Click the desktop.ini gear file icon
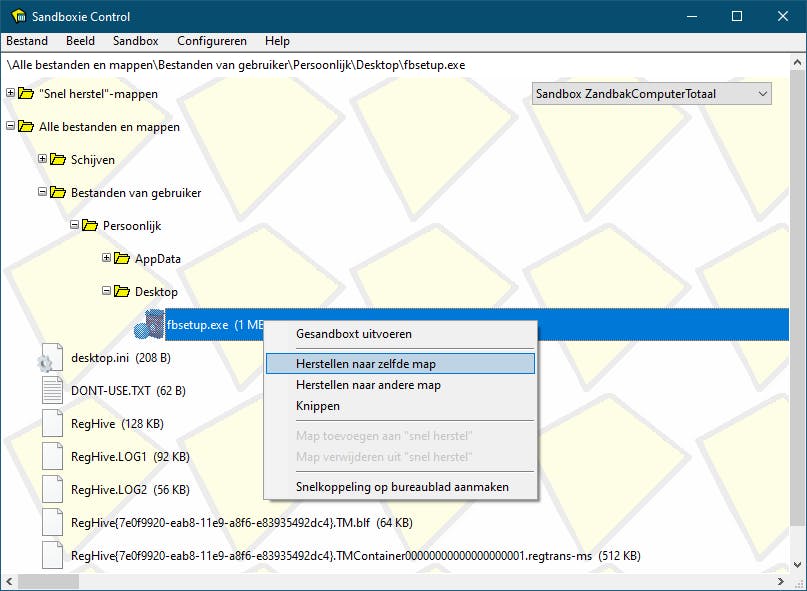The image size is (807, 591). coord(50,358)
